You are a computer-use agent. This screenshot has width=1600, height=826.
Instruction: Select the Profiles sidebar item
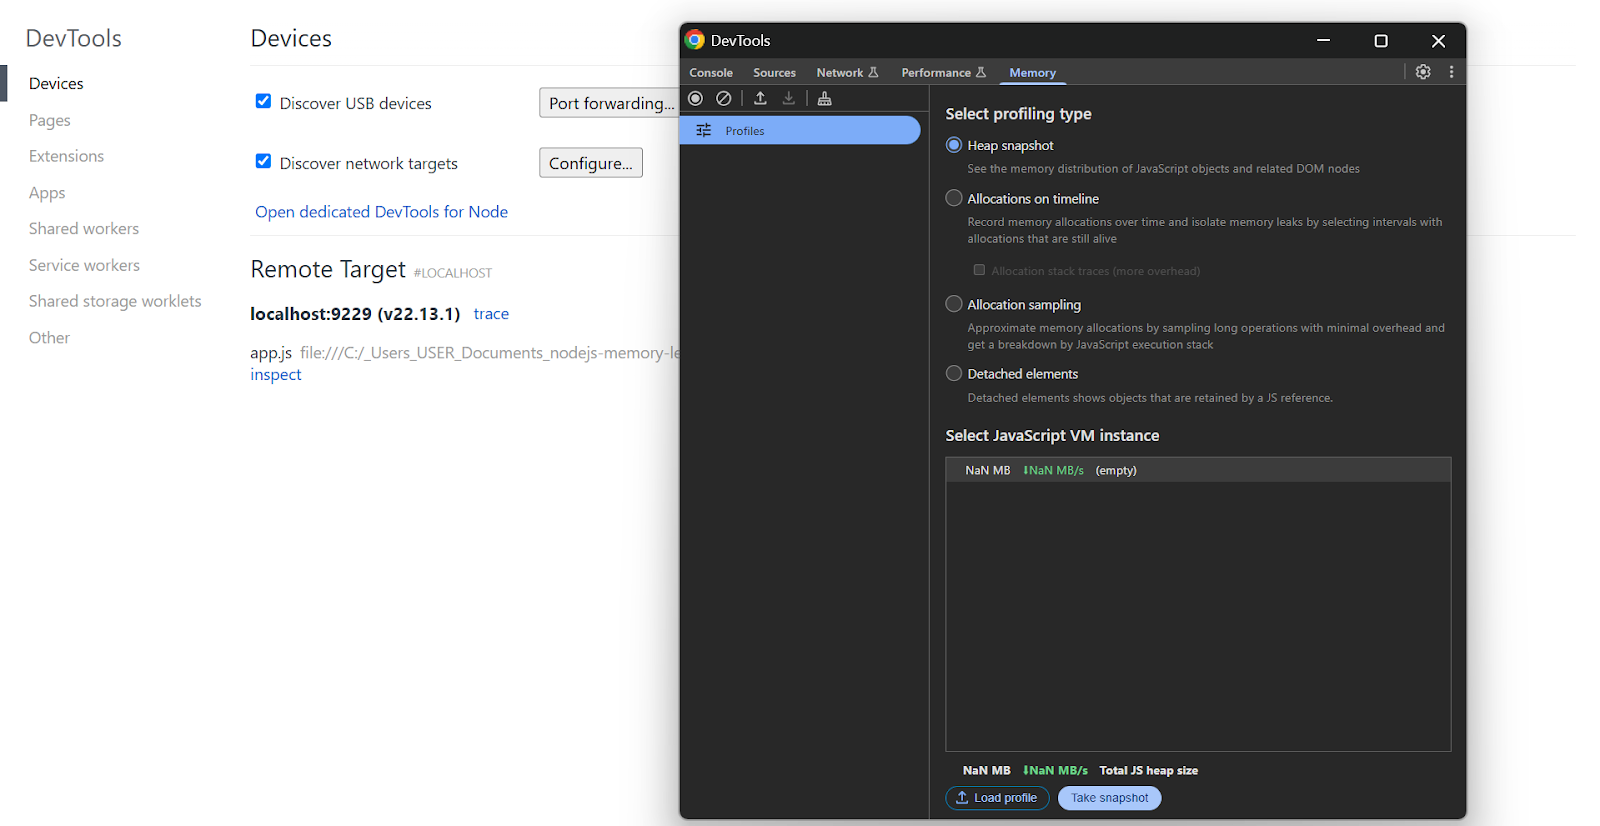(x=800, y=130)
